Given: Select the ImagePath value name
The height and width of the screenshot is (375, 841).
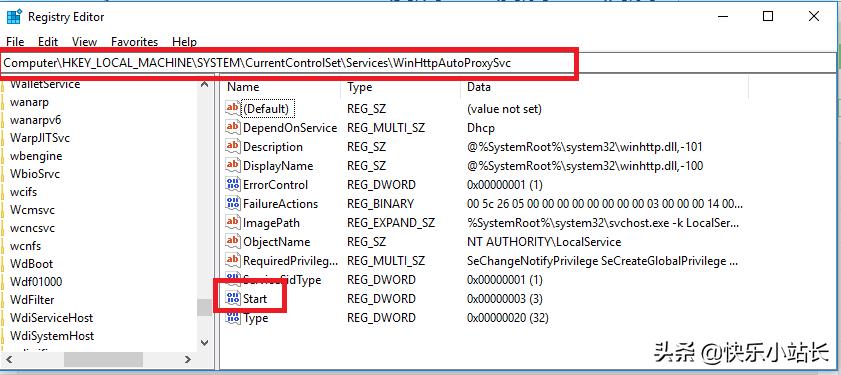Looking at the screenshot, I should (271, 223).
